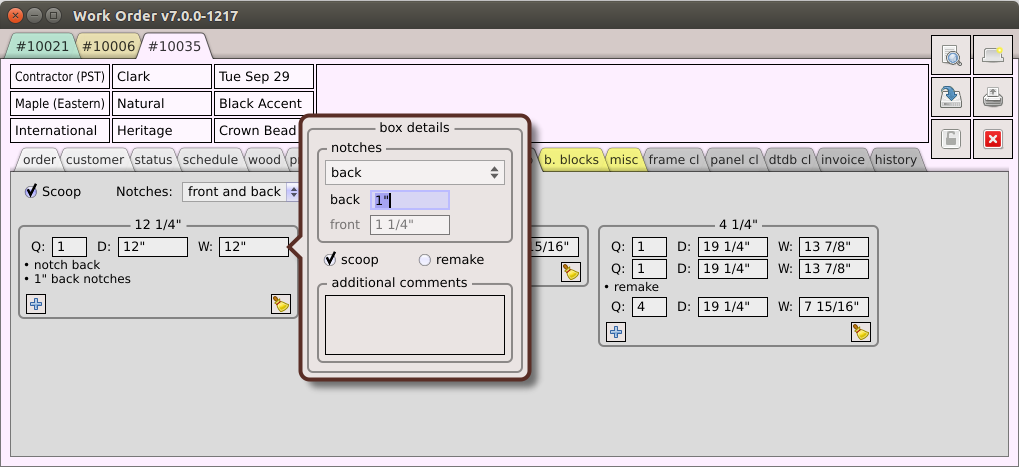Click the additional comments text area
The image size is (1019, 467).
tap(415, 324)
